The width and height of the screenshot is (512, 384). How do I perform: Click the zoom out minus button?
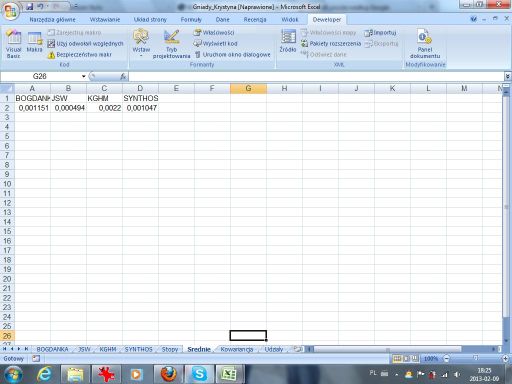pos(446,359)
